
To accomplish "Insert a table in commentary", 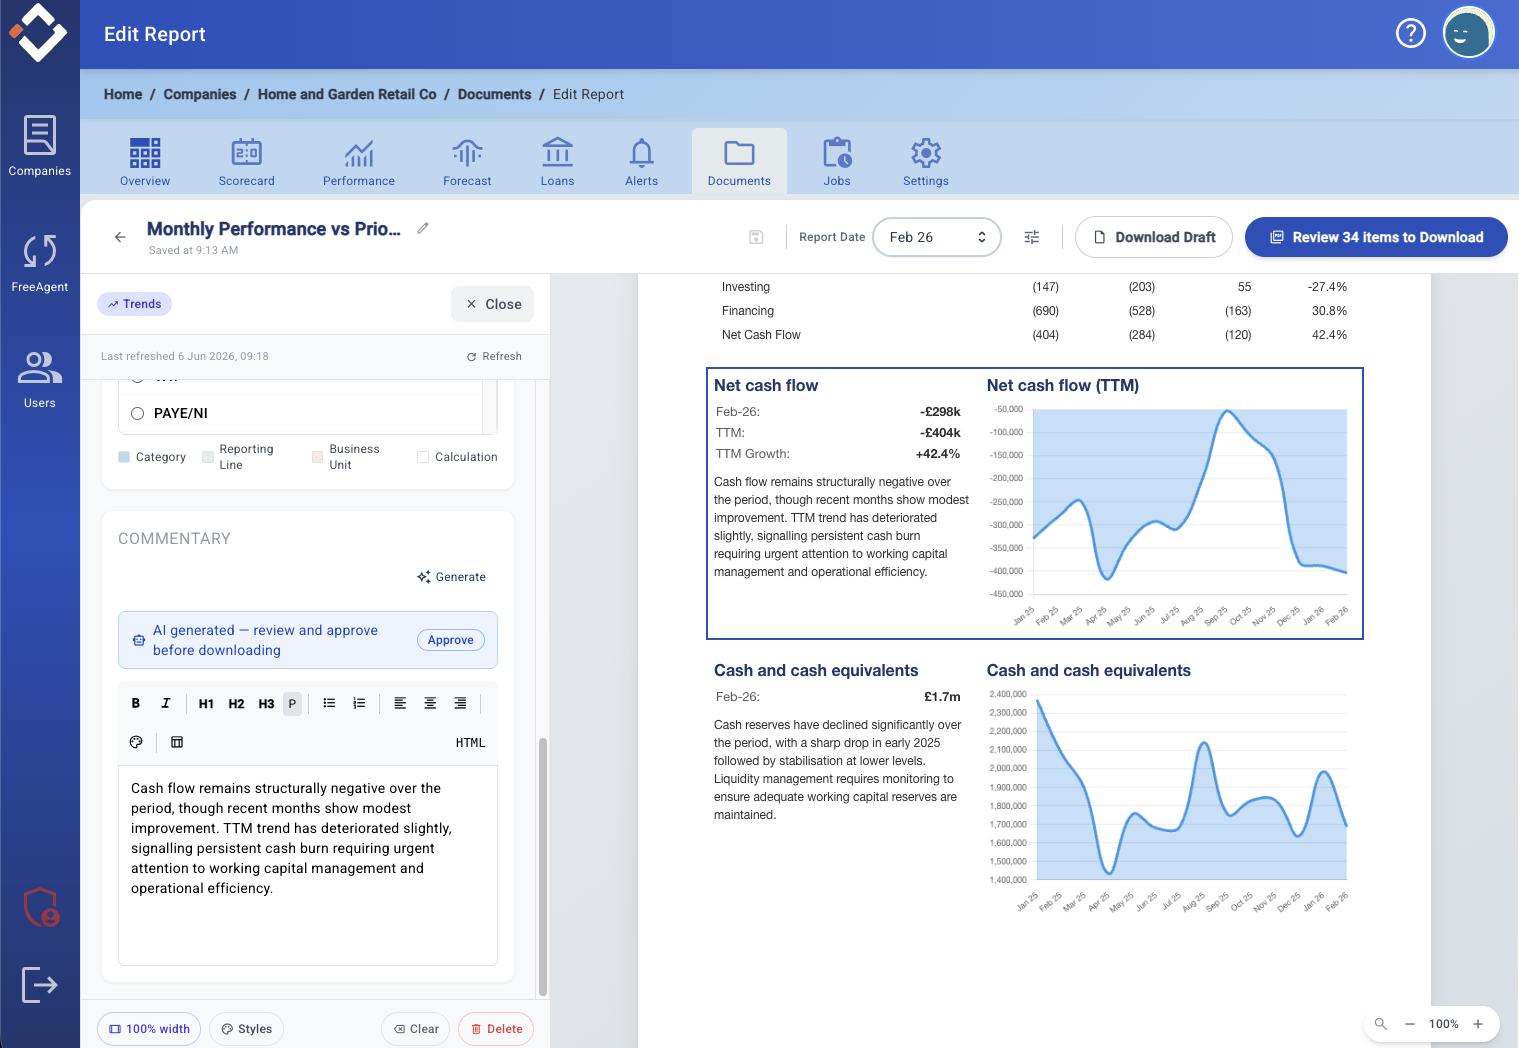I will [x=177, y=742].
